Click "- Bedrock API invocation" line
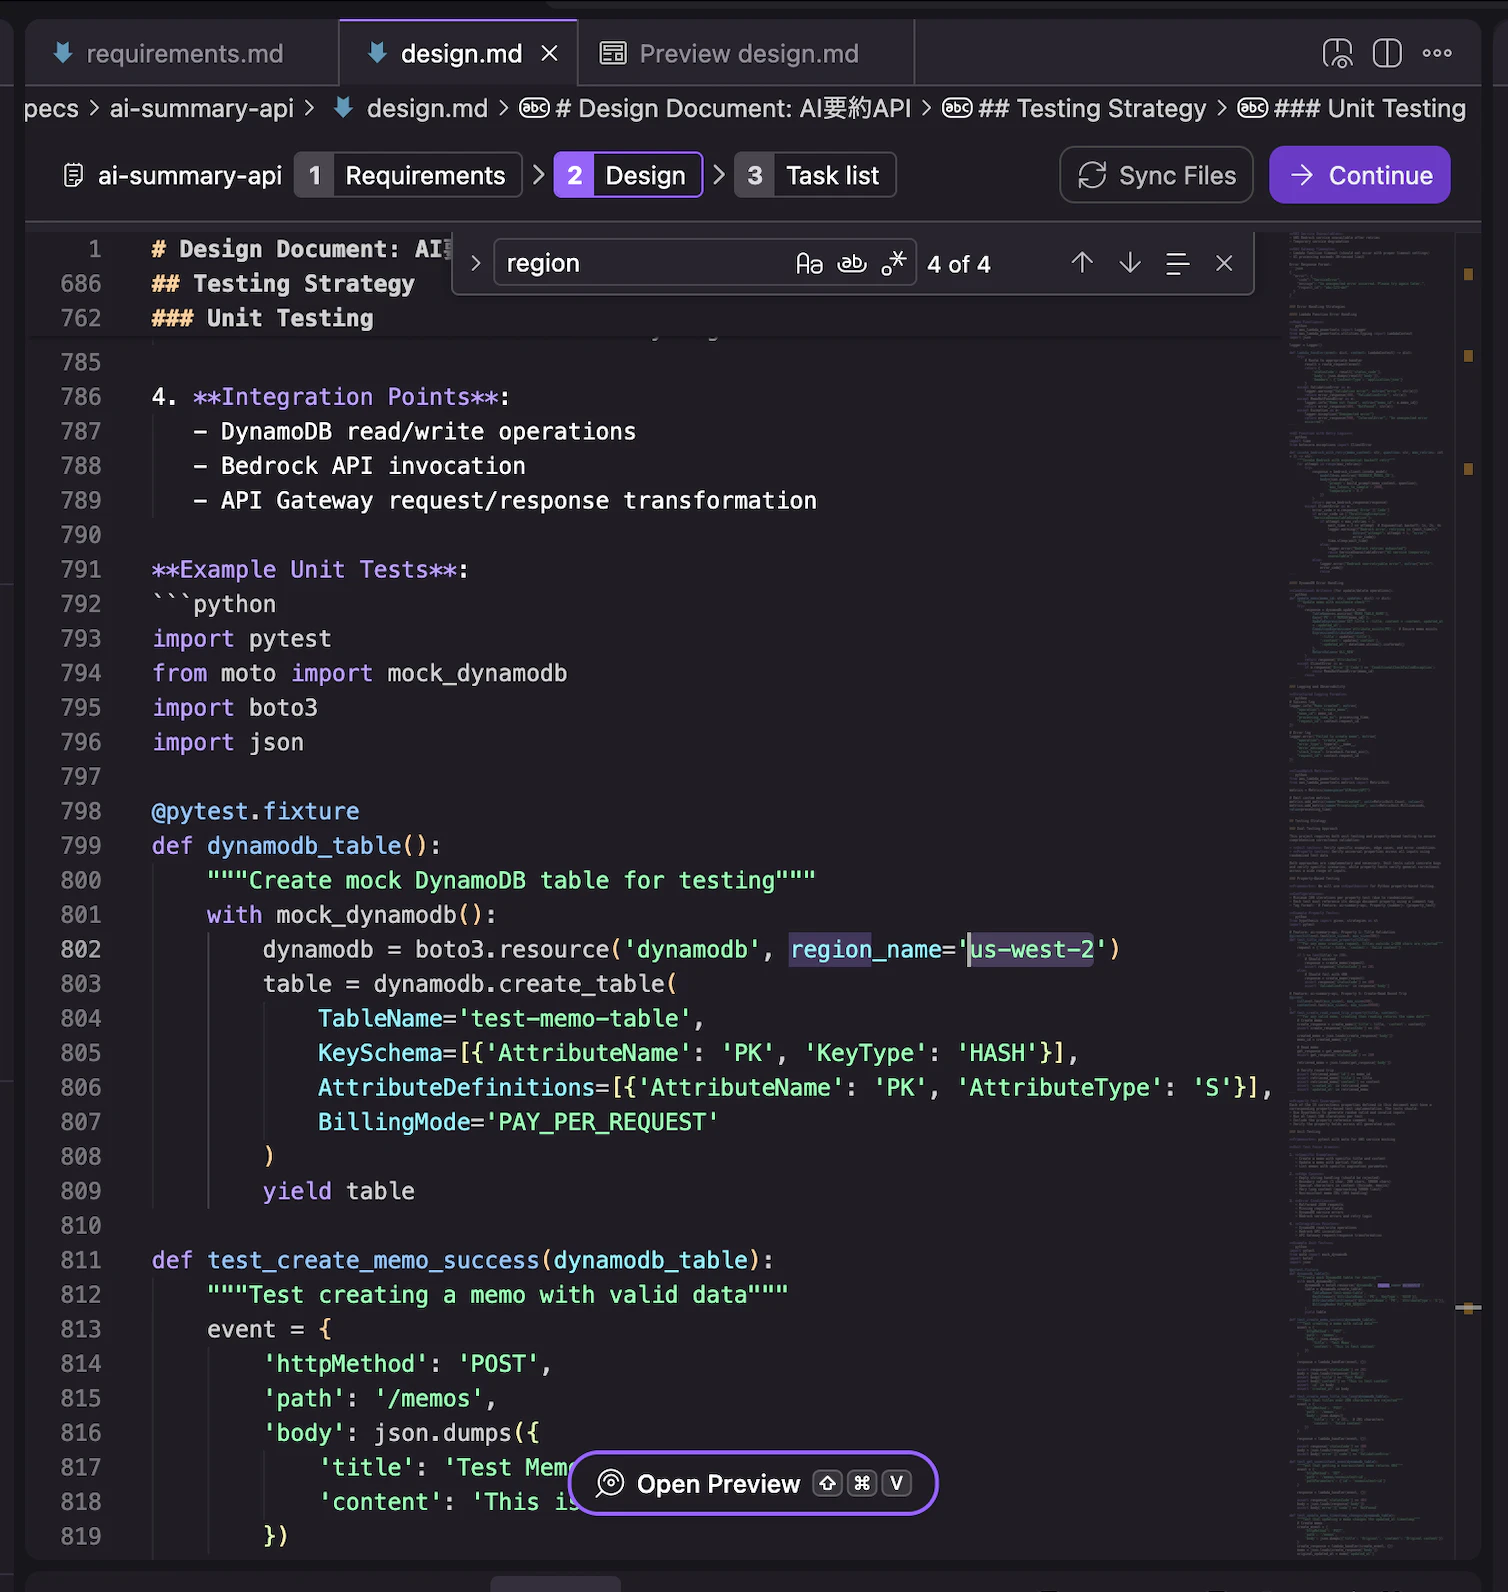The height and width of the screenshot is (1592, 1508). [x=359, y=466]
